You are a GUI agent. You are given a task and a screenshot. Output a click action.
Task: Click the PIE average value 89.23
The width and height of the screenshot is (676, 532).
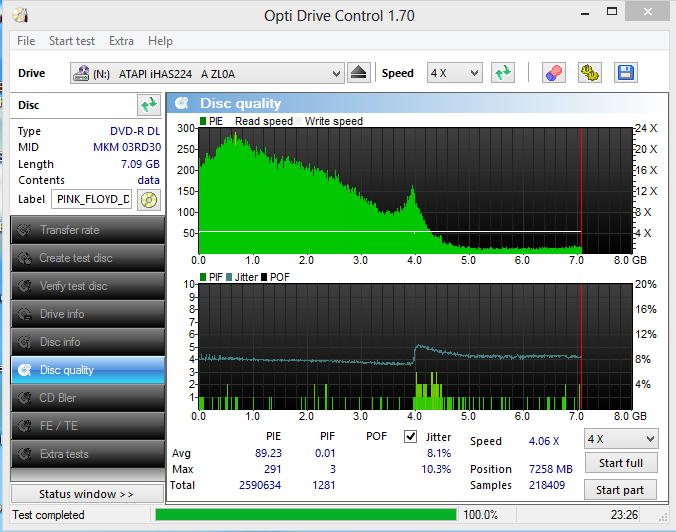click(268, 453)
